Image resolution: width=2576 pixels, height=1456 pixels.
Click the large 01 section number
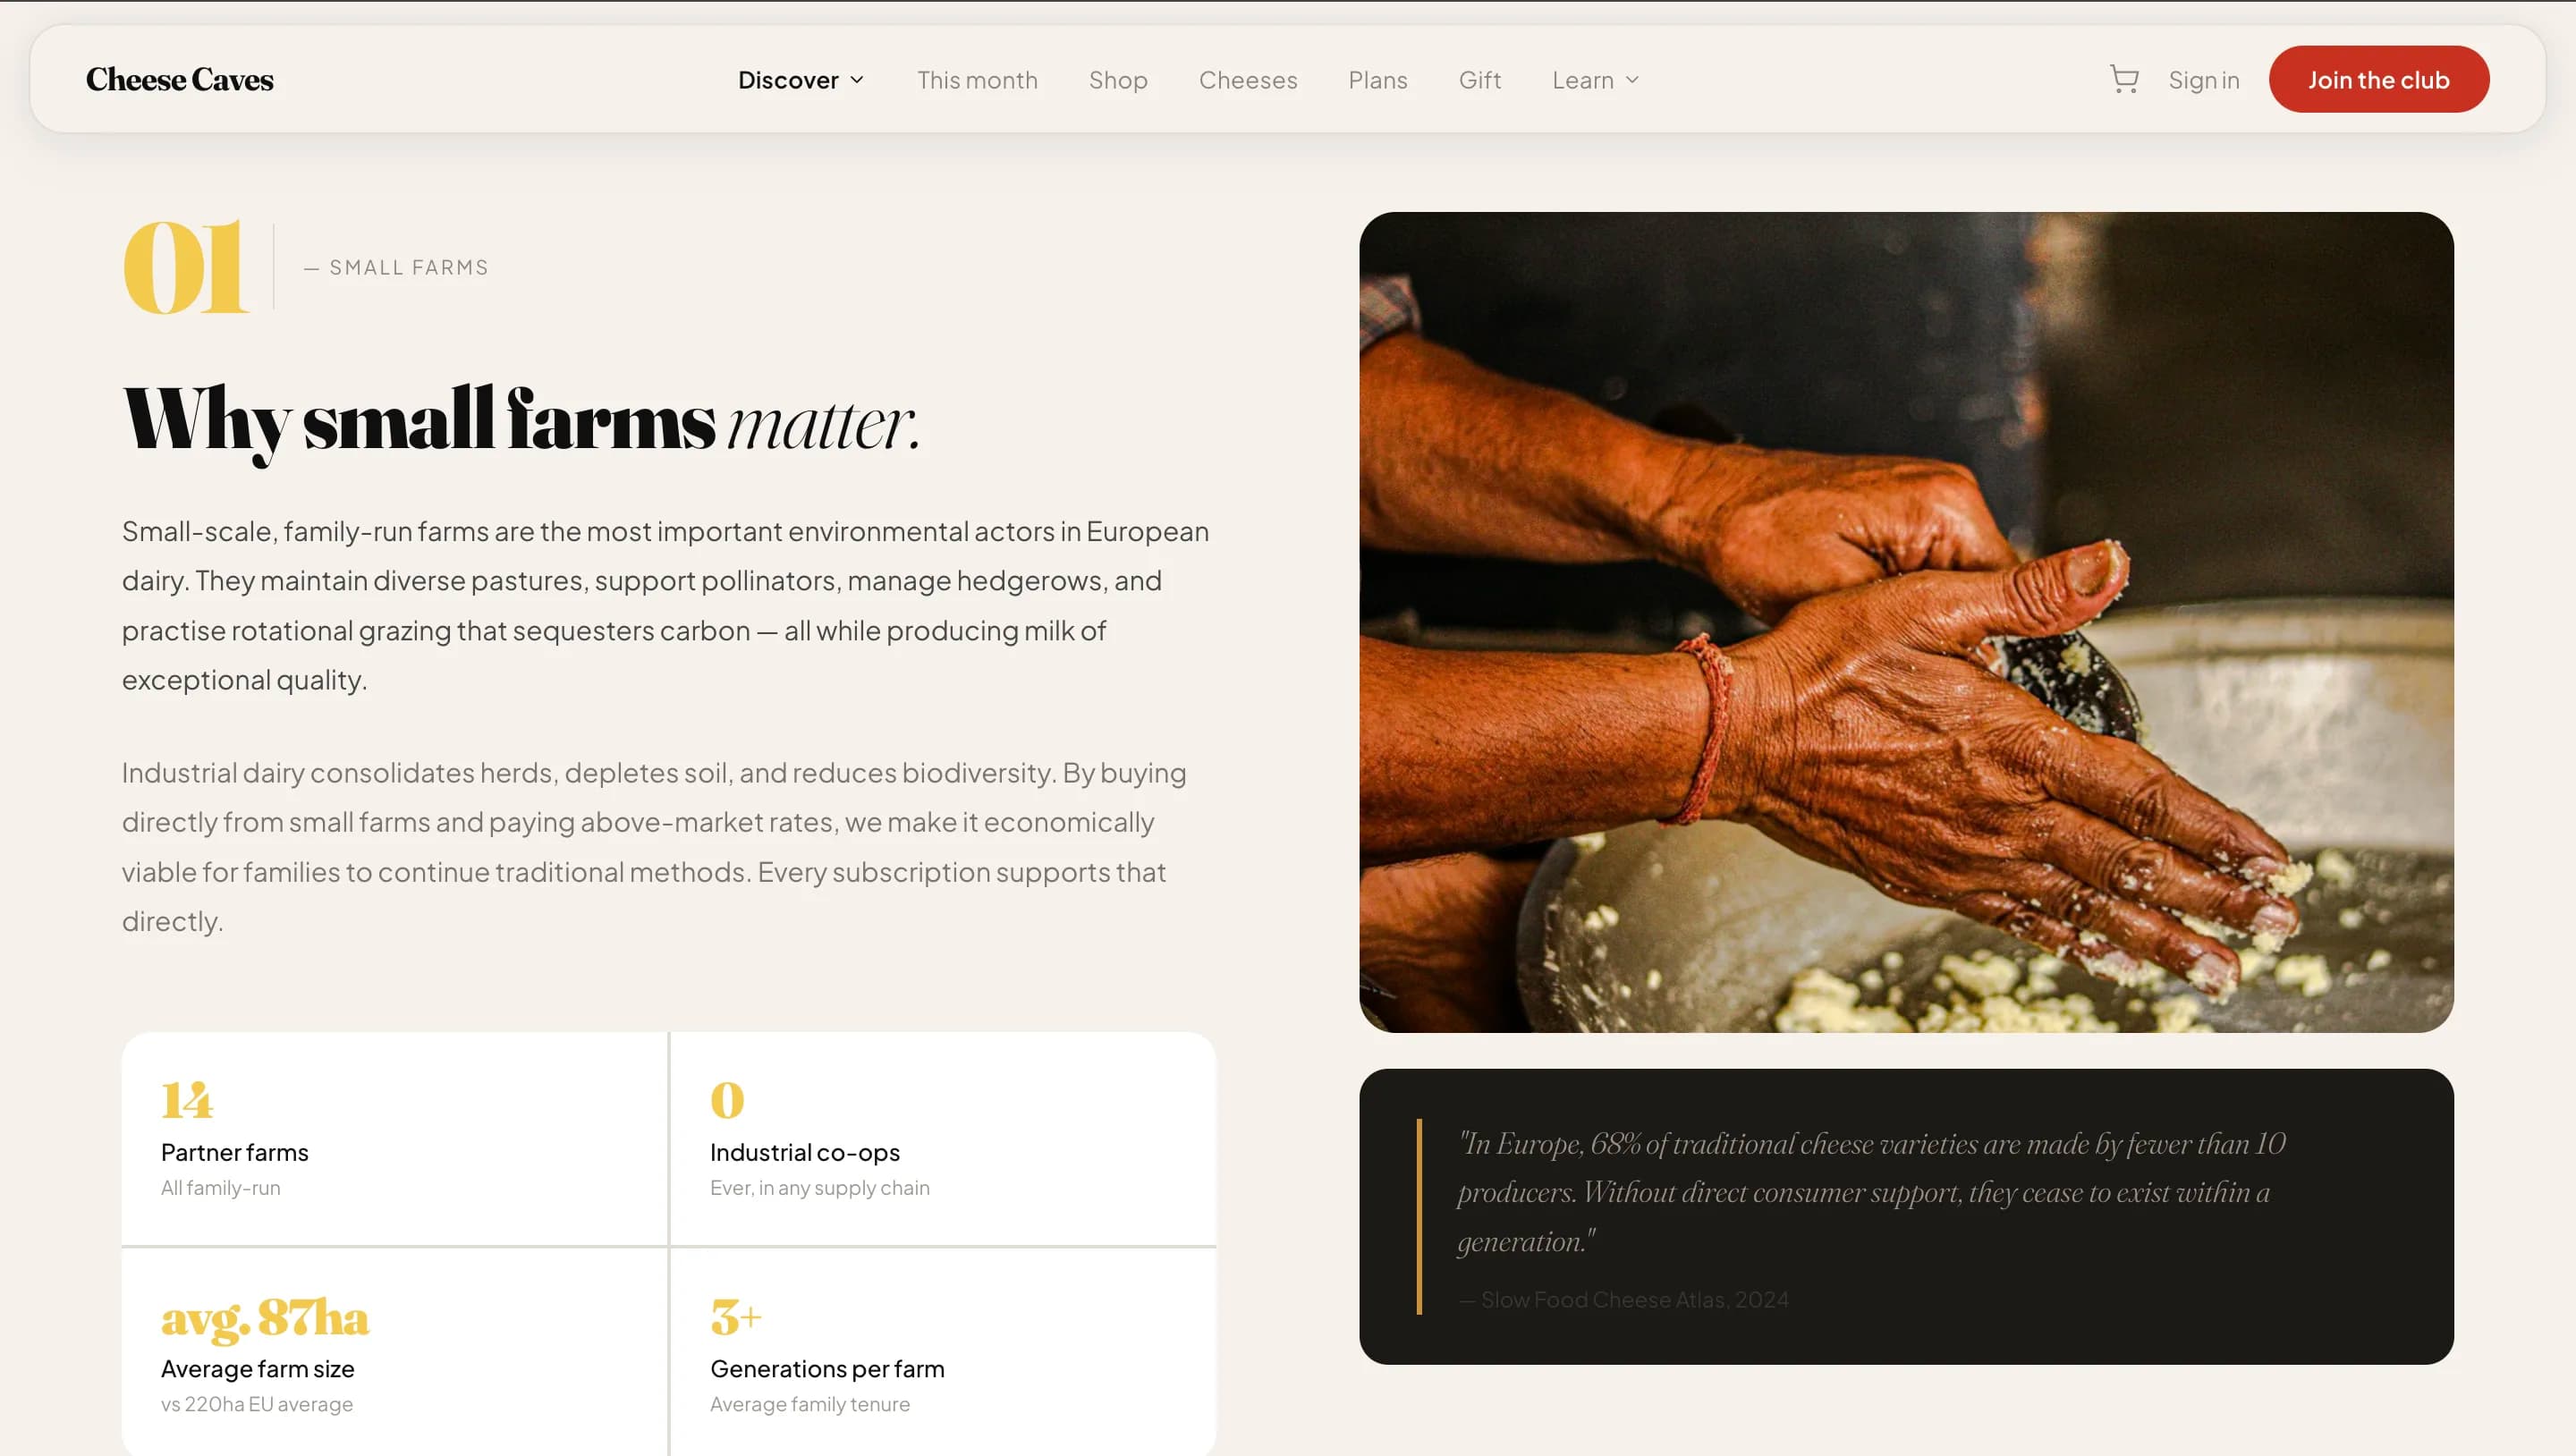185,266
